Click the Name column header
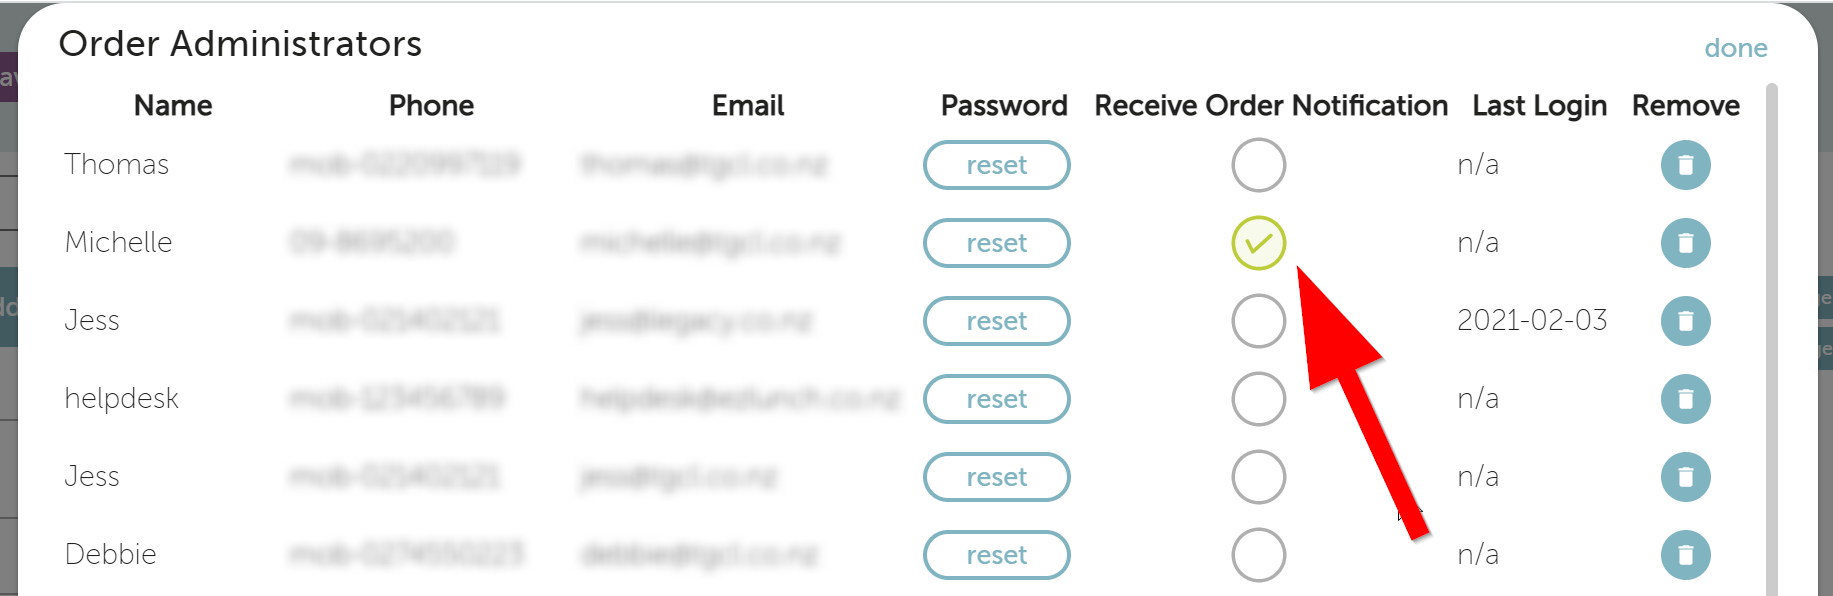This screenshot has height=596, width=1833. click(x=173, y=106)
